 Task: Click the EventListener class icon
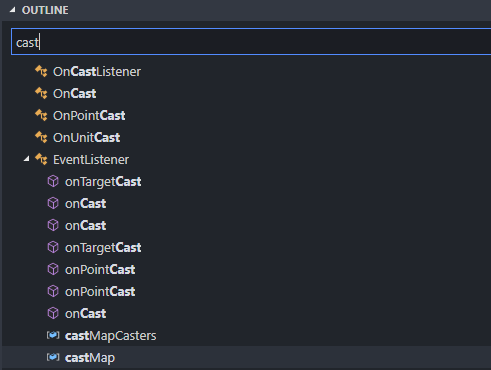tap(41, 159)
